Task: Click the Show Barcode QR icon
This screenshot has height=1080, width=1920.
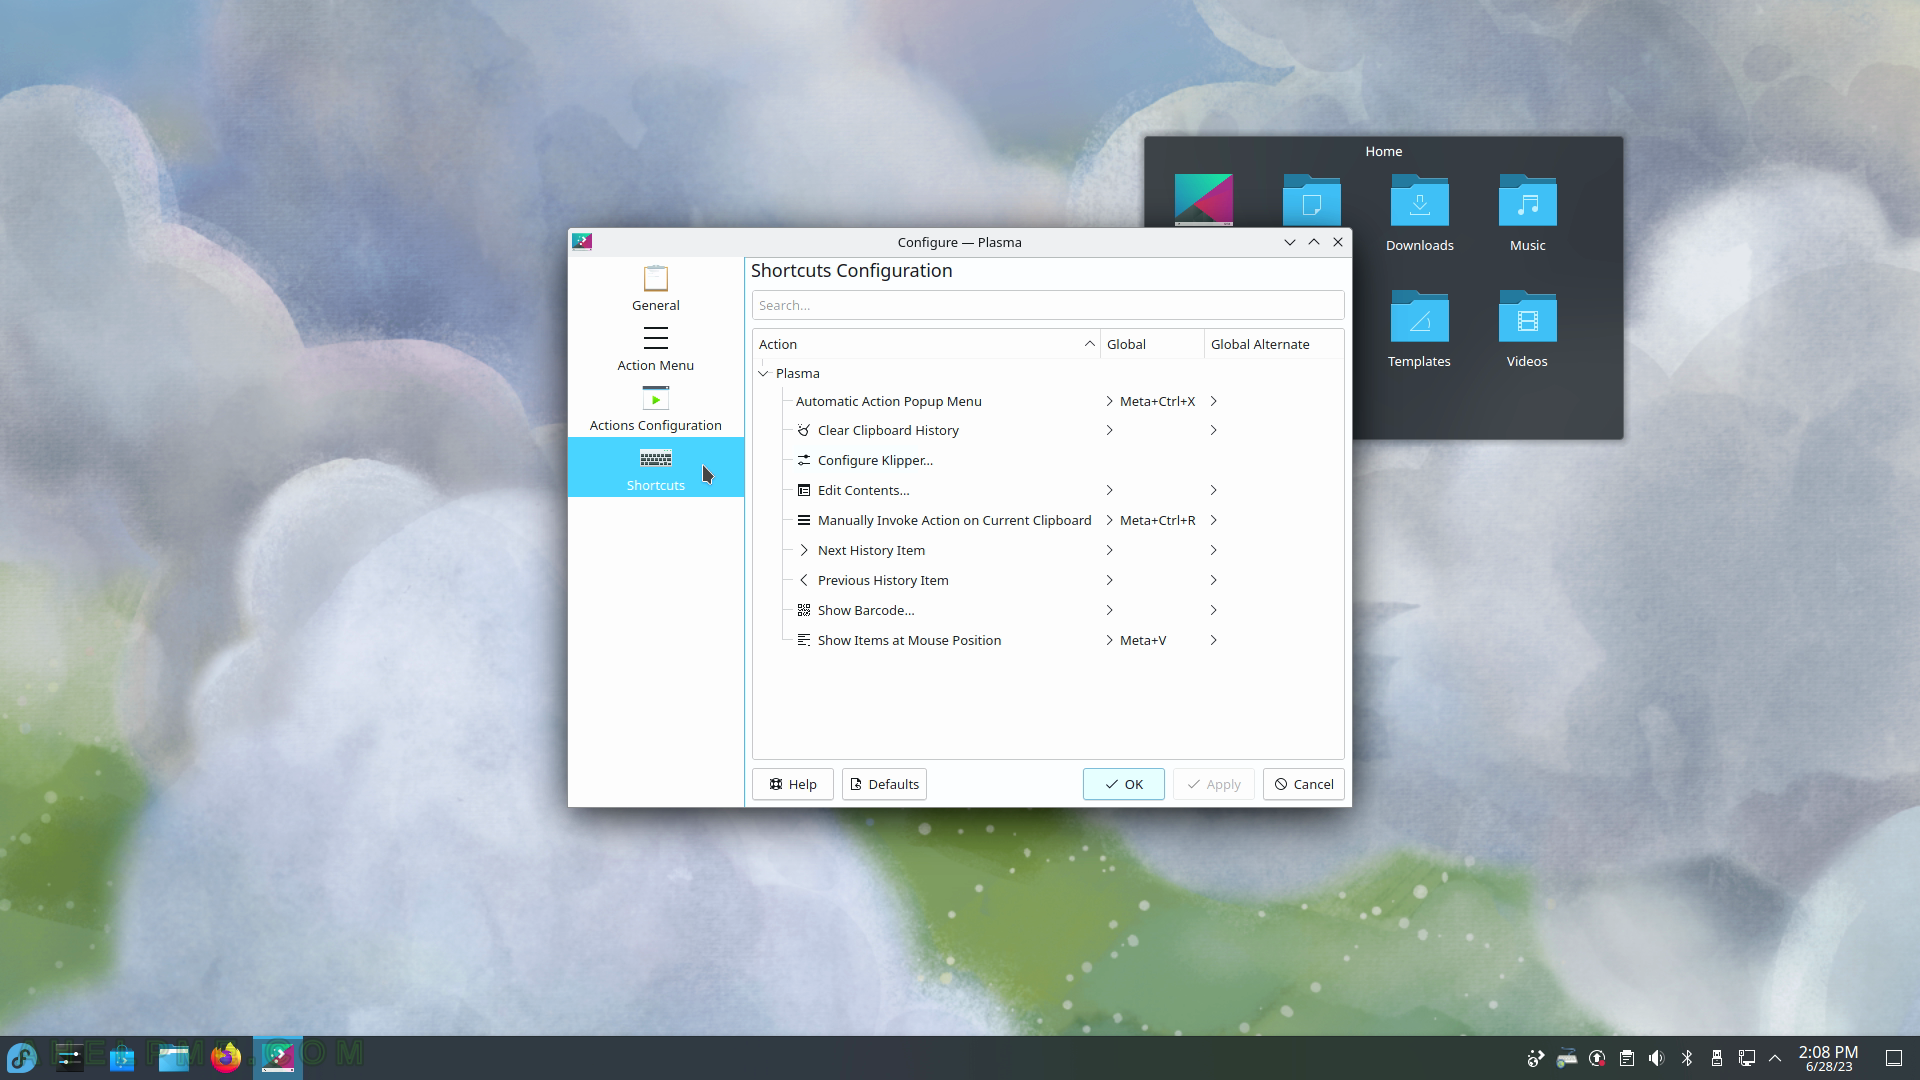Action: (x=804, y=610)
